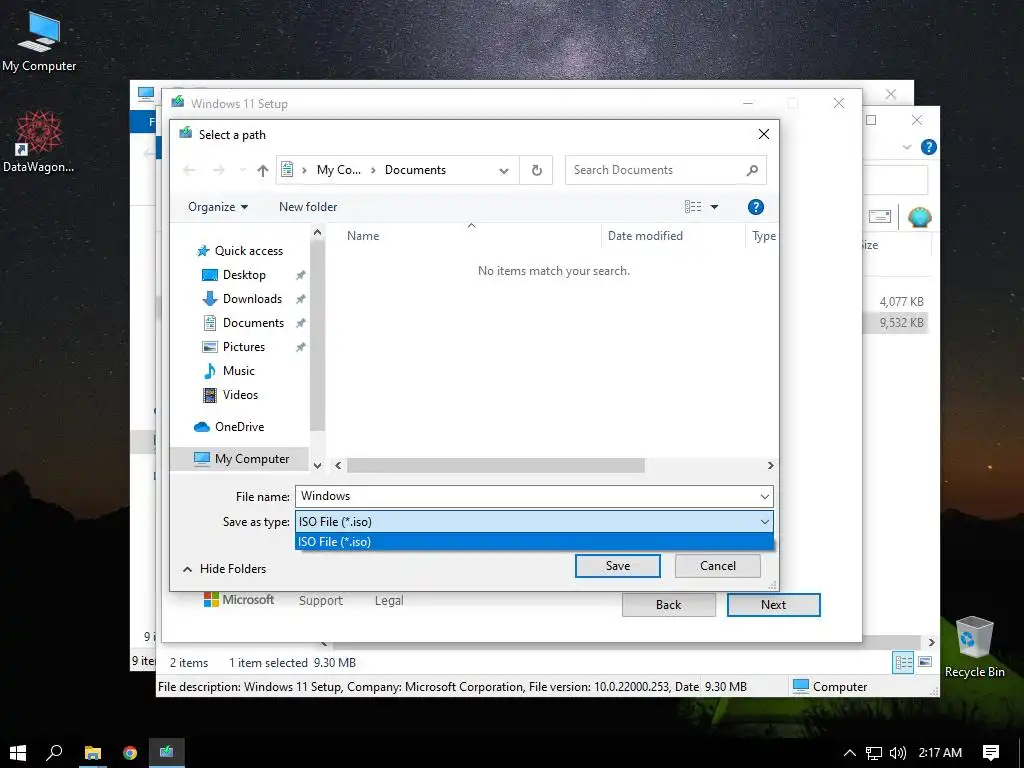This screenshot has width=1024, height=768.
Task: Collapse with Hide Folders
Action: [x=224, y=569]
